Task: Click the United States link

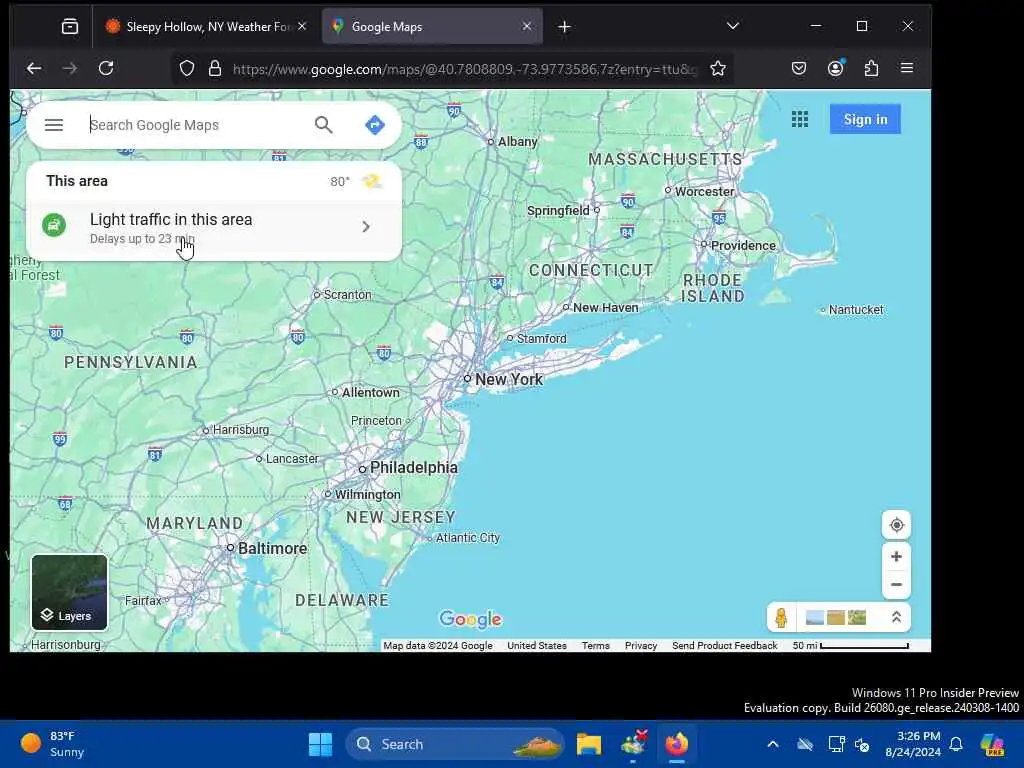Action: coord(537,645)
